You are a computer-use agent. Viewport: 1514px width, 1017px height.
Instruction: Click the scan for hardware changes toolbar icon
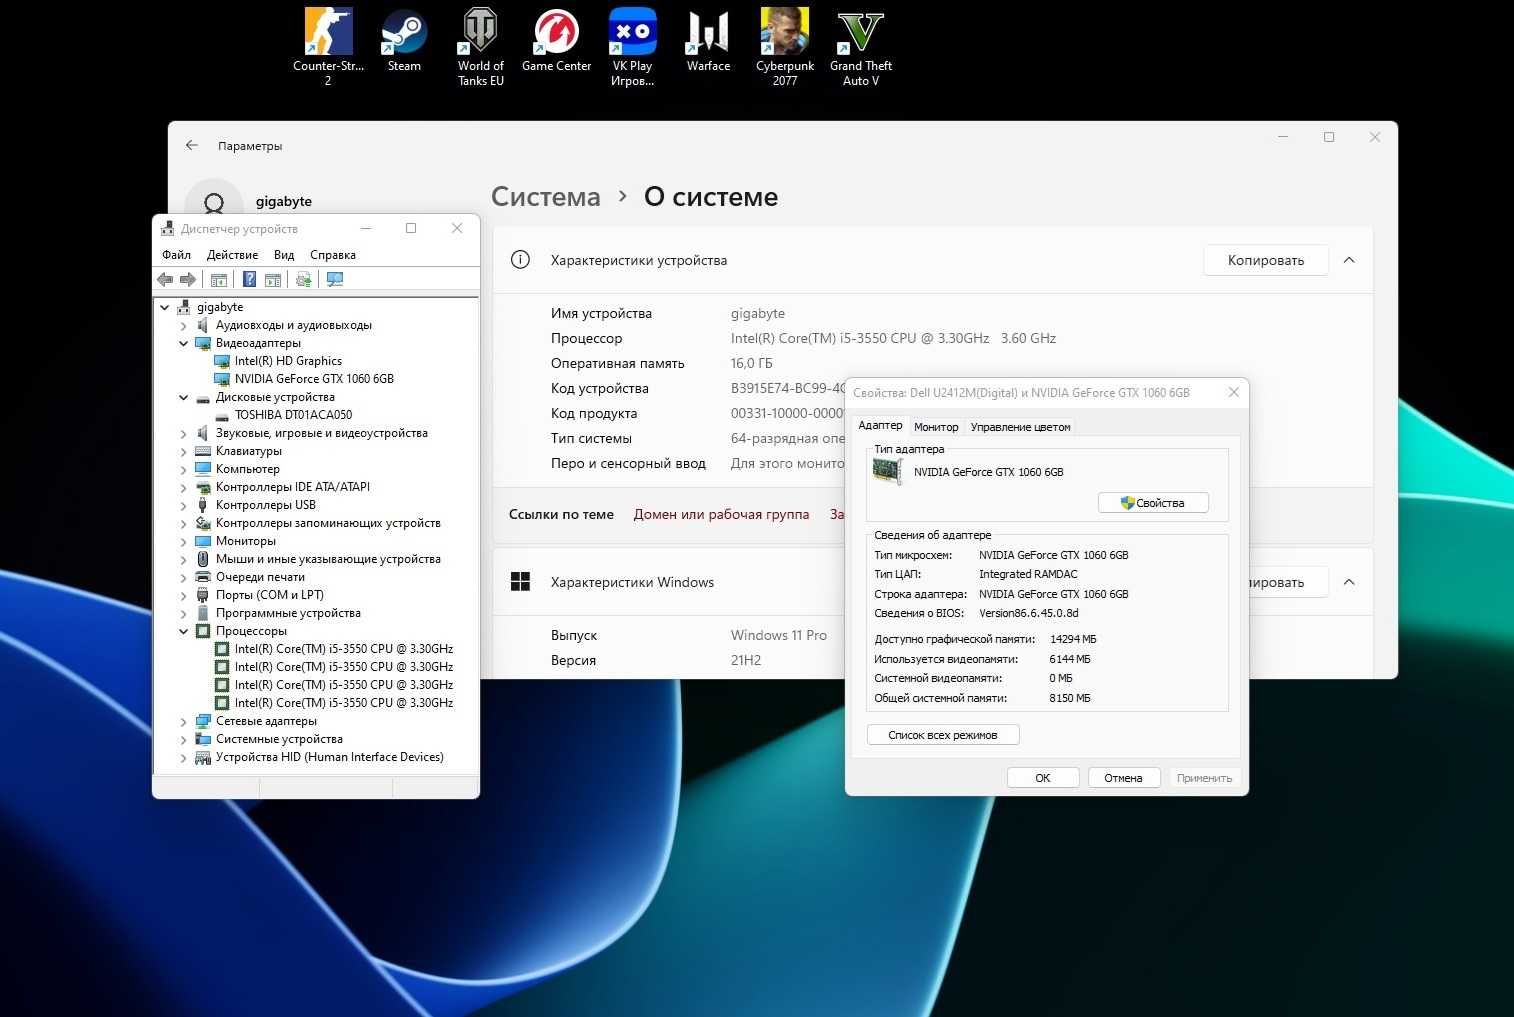pyautogui.click(x=303, y=279)
